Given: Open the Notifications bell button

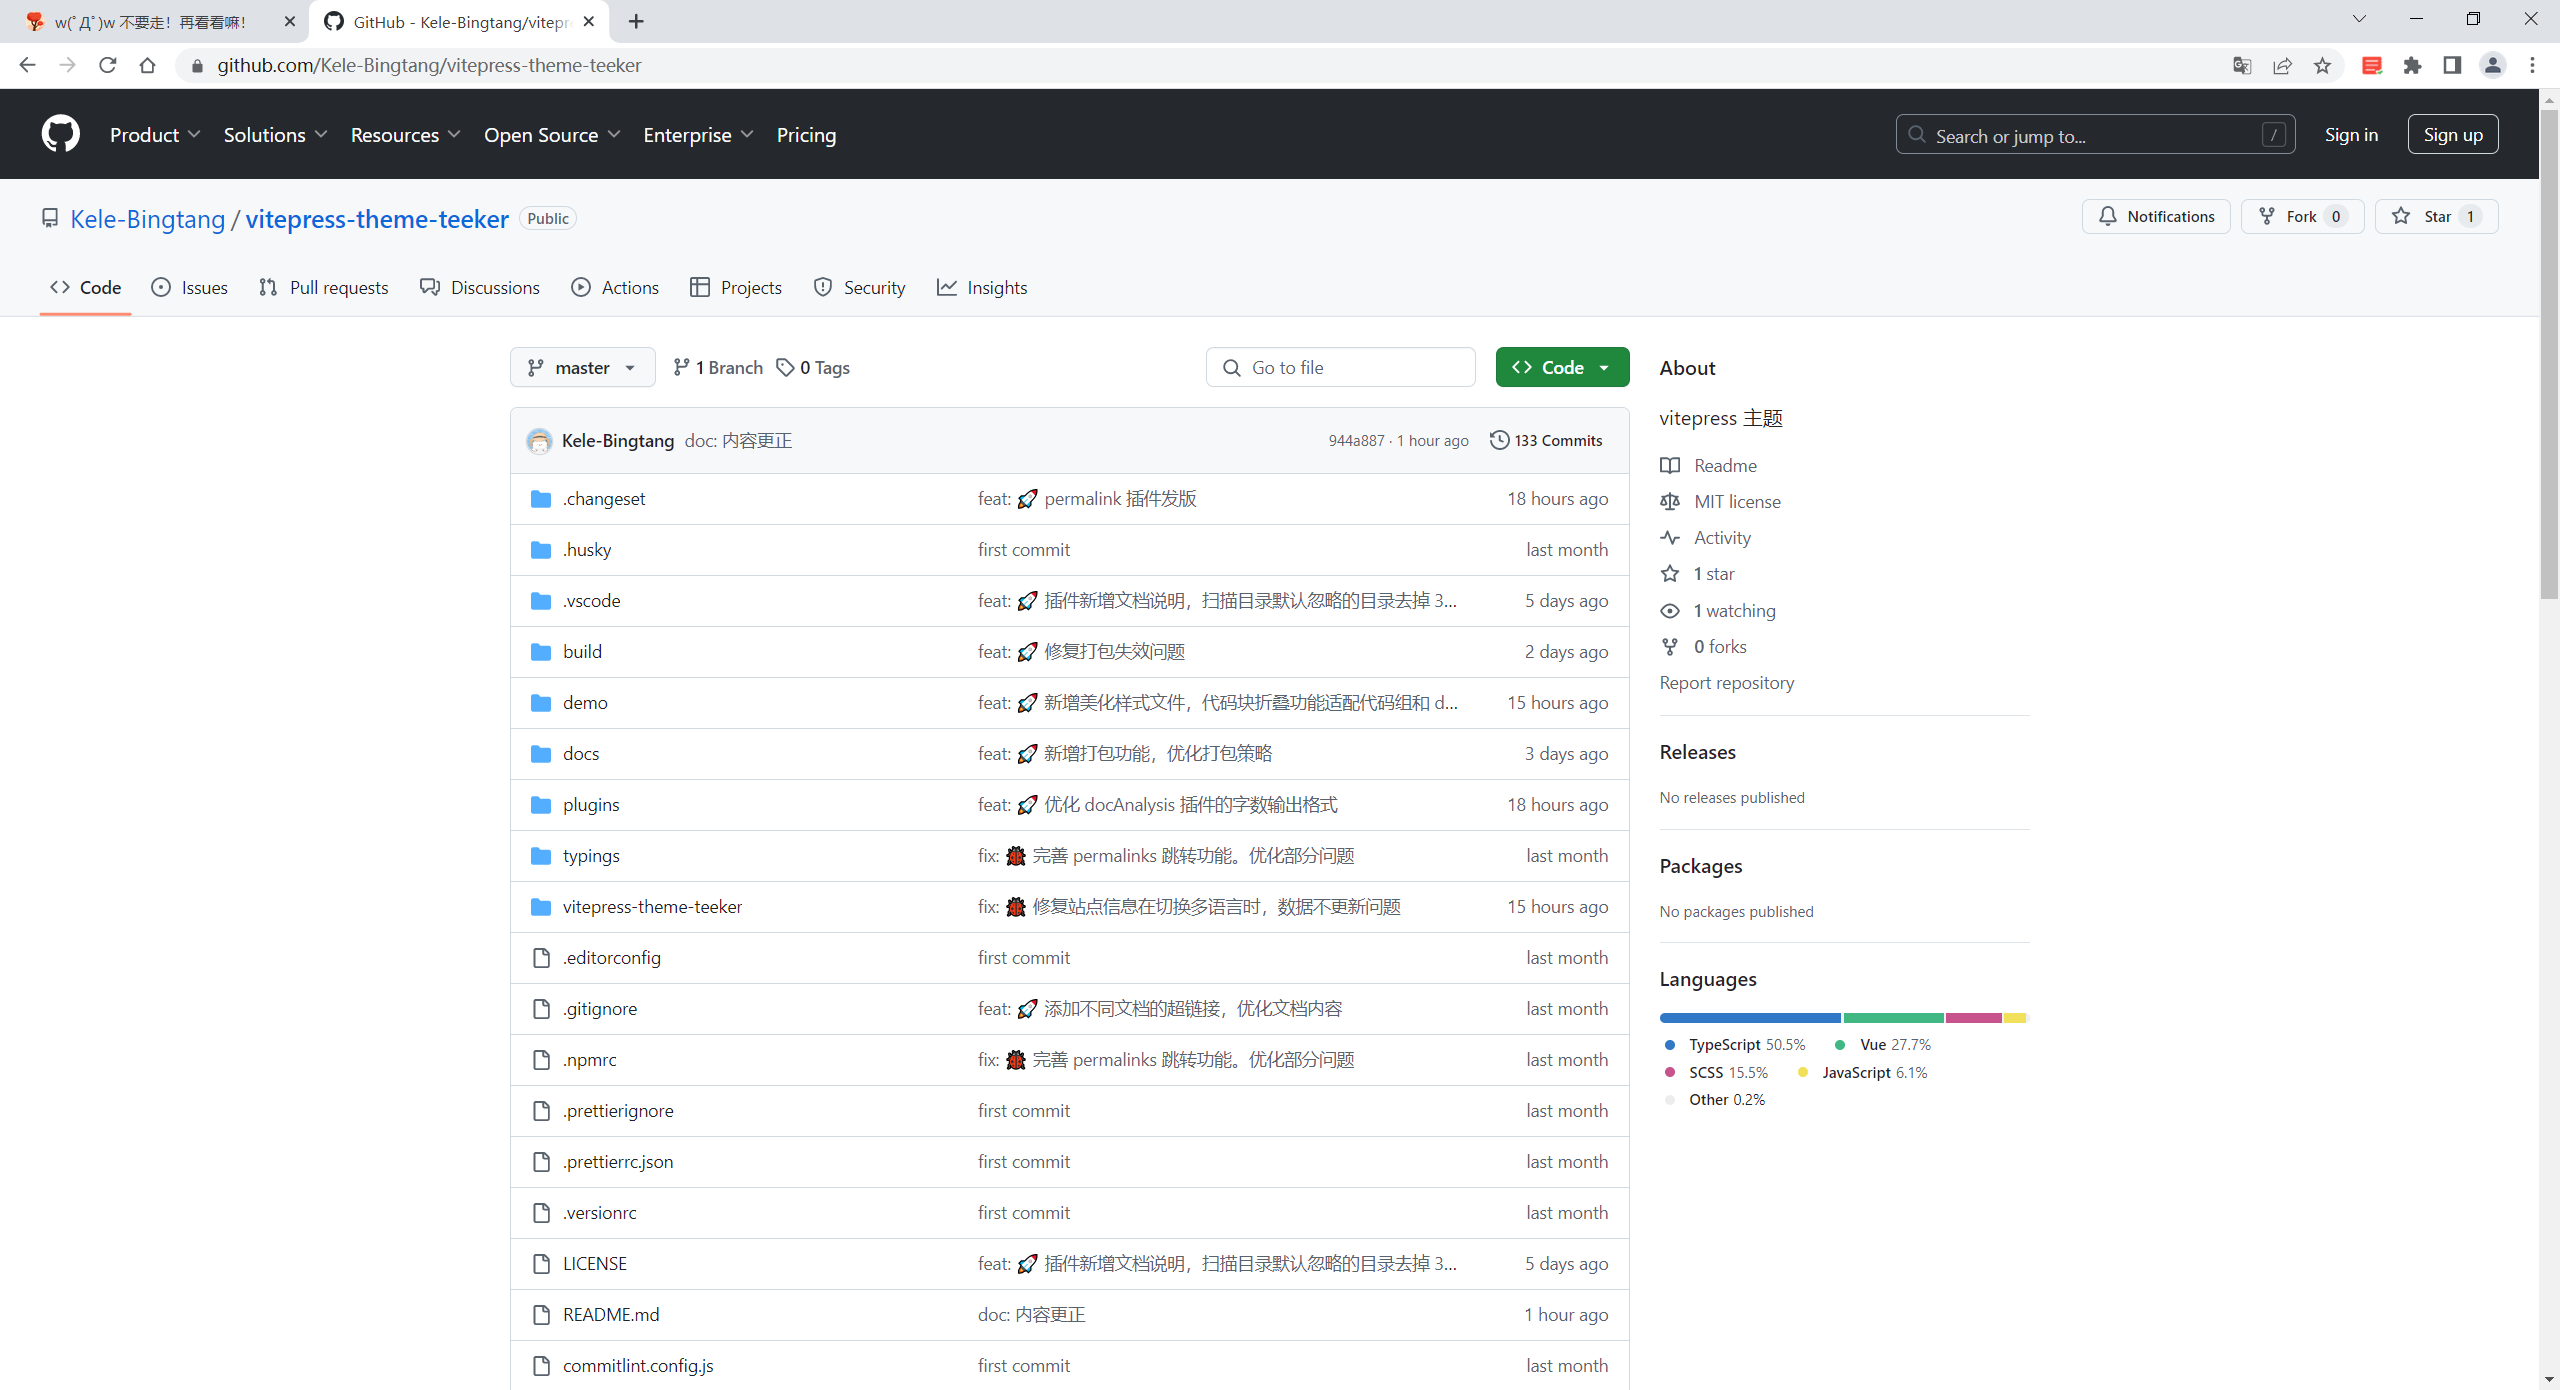Looking at the screenshot, I should (2156, 217).
